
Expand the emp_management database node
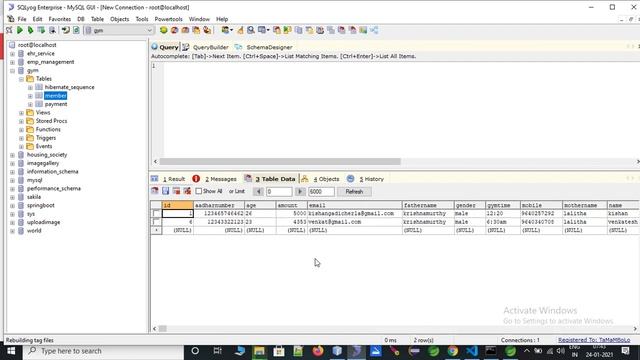click(12, 62)
